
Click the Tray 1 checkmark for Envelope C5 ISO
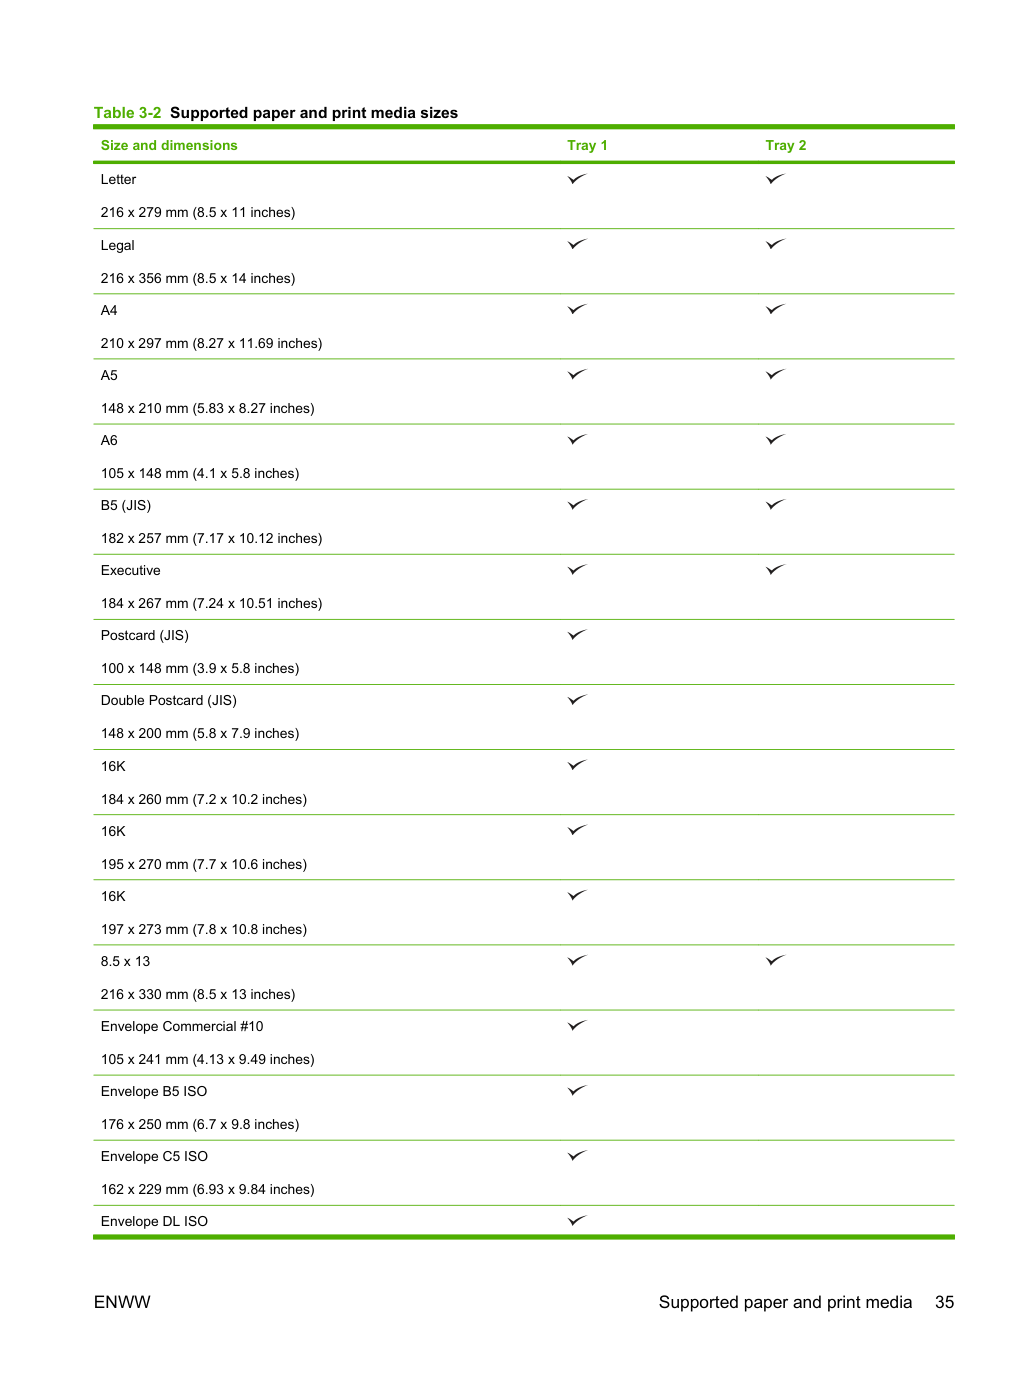point(577,1155)
